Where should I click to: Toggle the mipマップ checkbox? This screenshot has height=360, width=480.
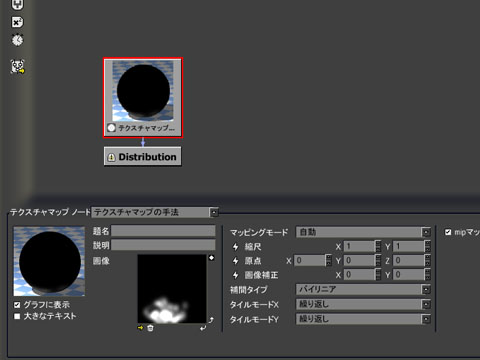point(448,232)
